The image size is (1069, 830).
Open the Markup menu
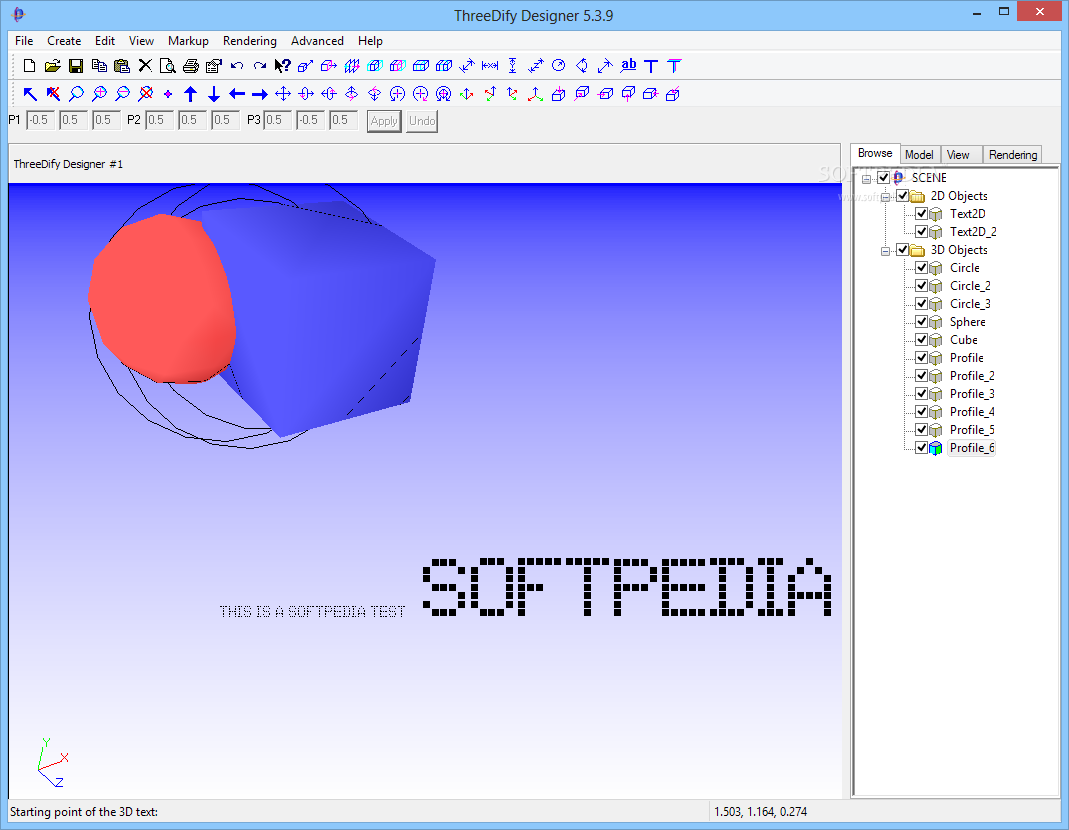click(x=188, y=41)
